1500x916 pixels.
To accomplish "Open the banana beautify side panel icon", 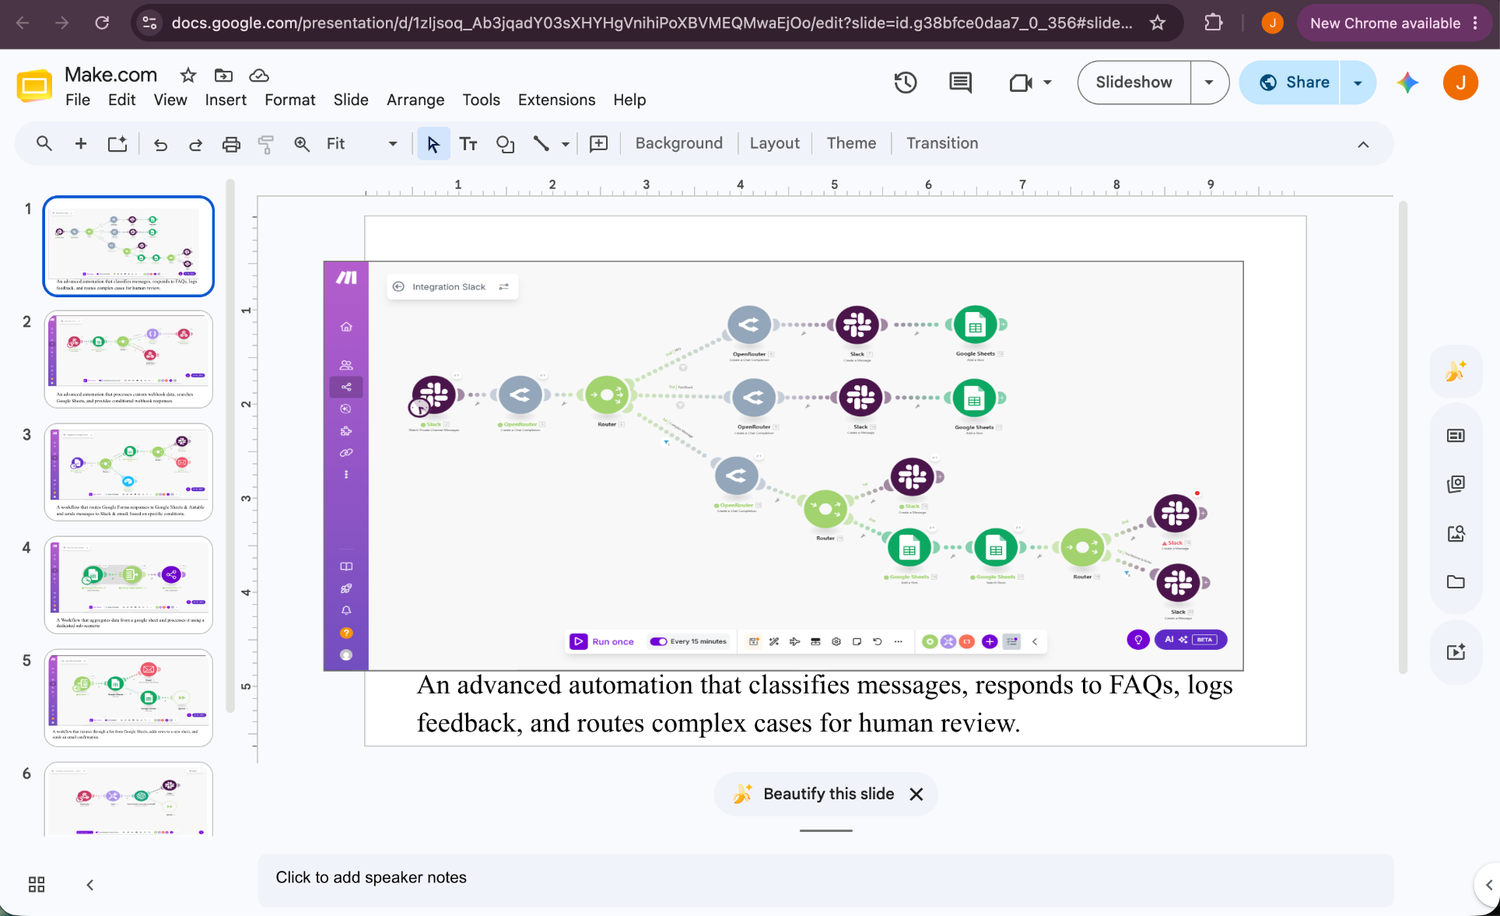I will (1456, 372).
